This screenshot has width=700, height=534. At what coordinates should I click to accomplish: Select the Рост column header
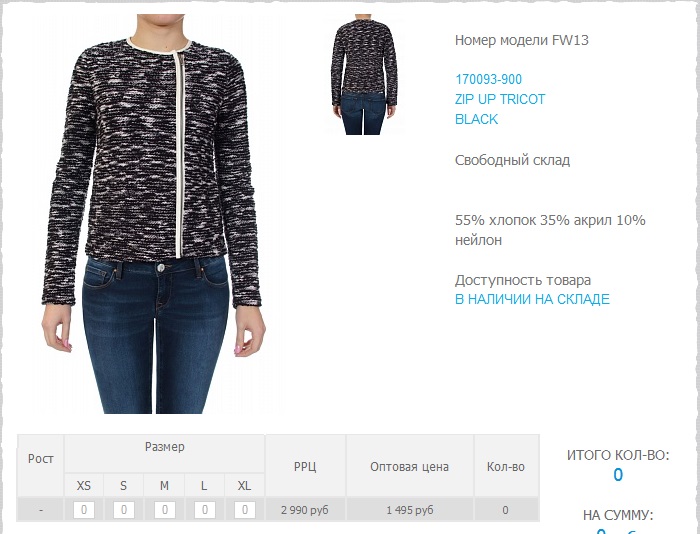point(41,459)
